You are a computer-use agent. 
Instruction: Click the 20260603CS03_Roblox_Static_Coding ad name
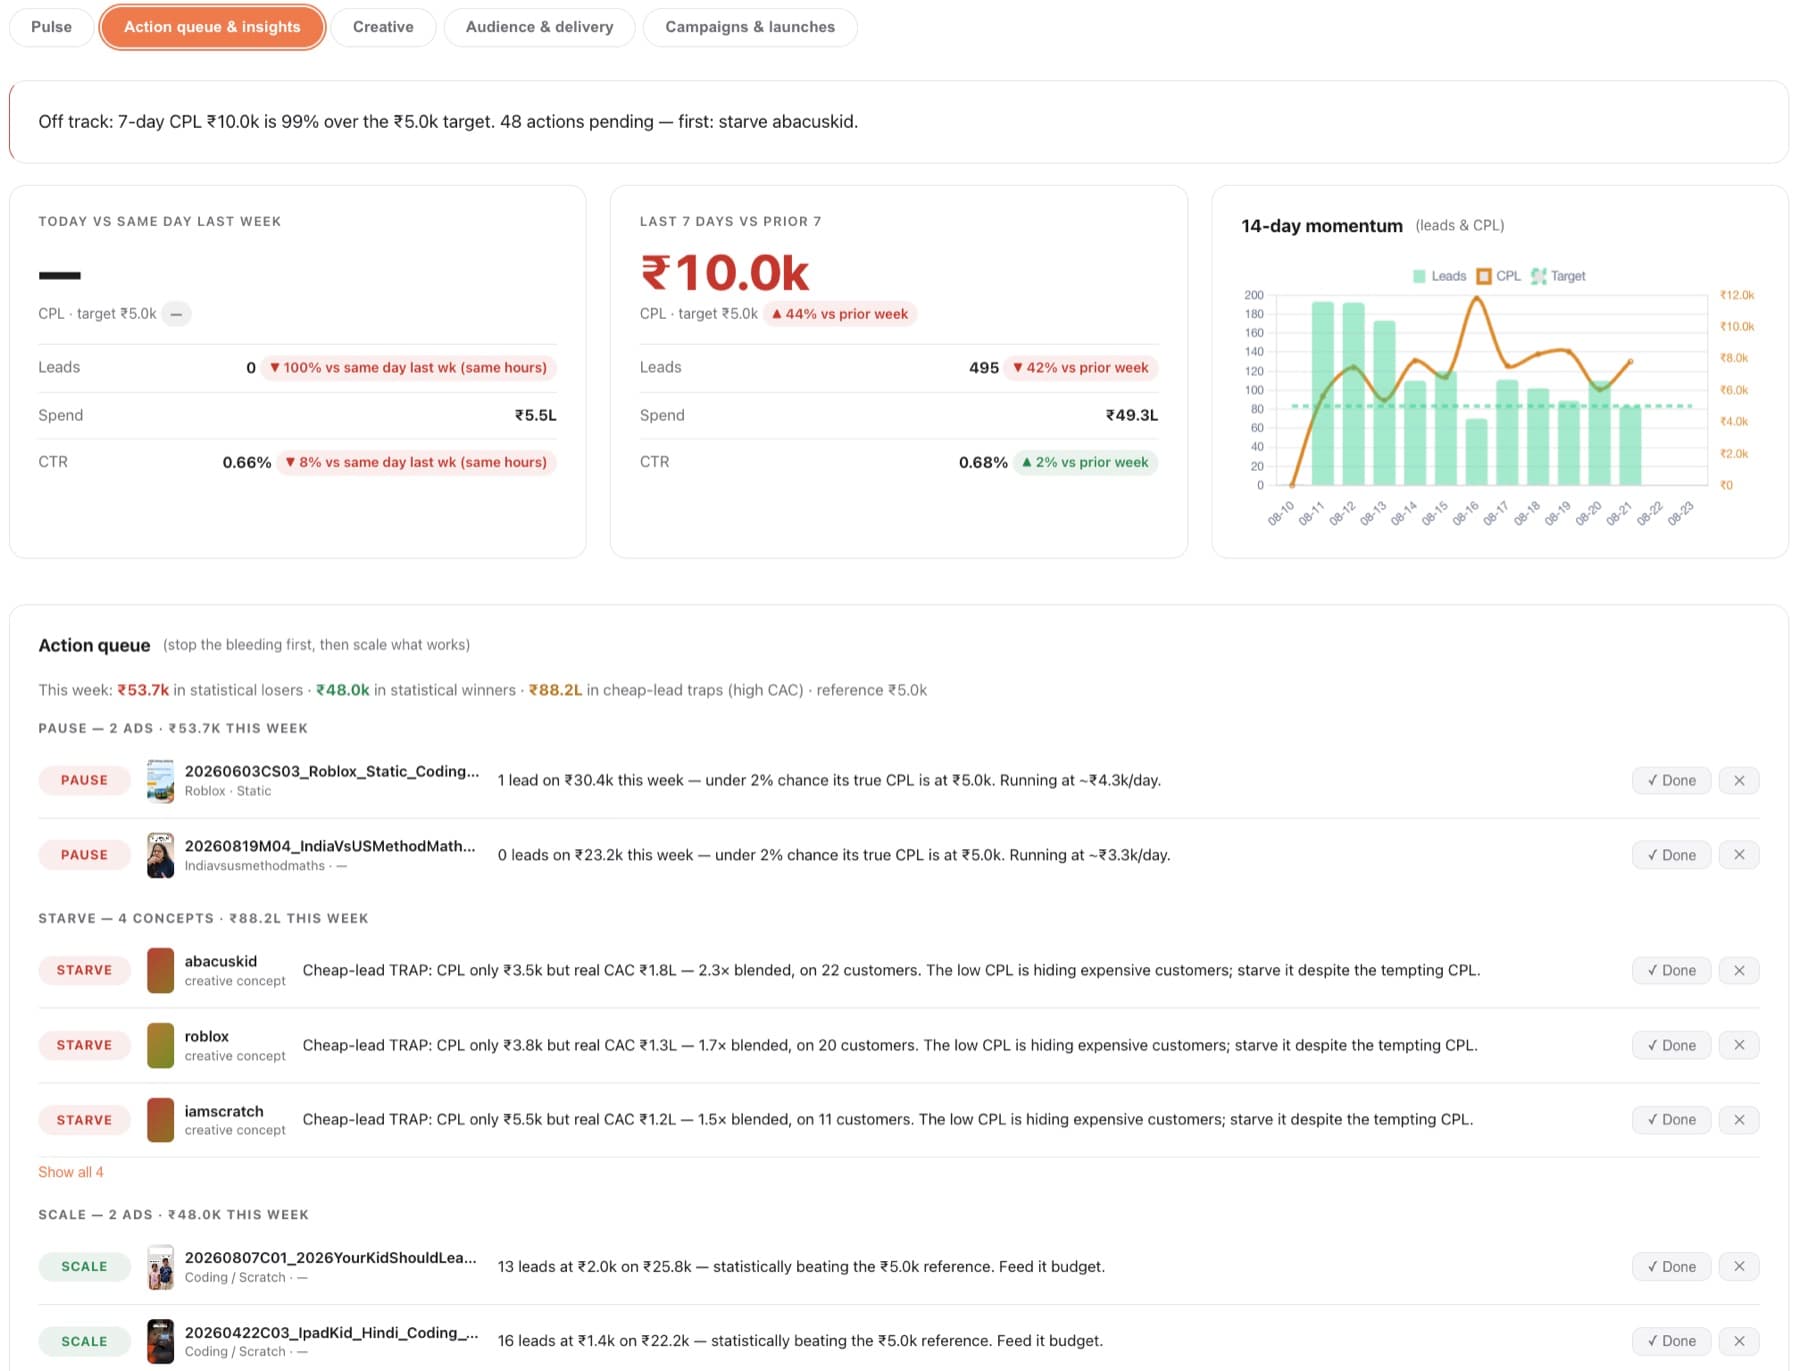(332, 771)
